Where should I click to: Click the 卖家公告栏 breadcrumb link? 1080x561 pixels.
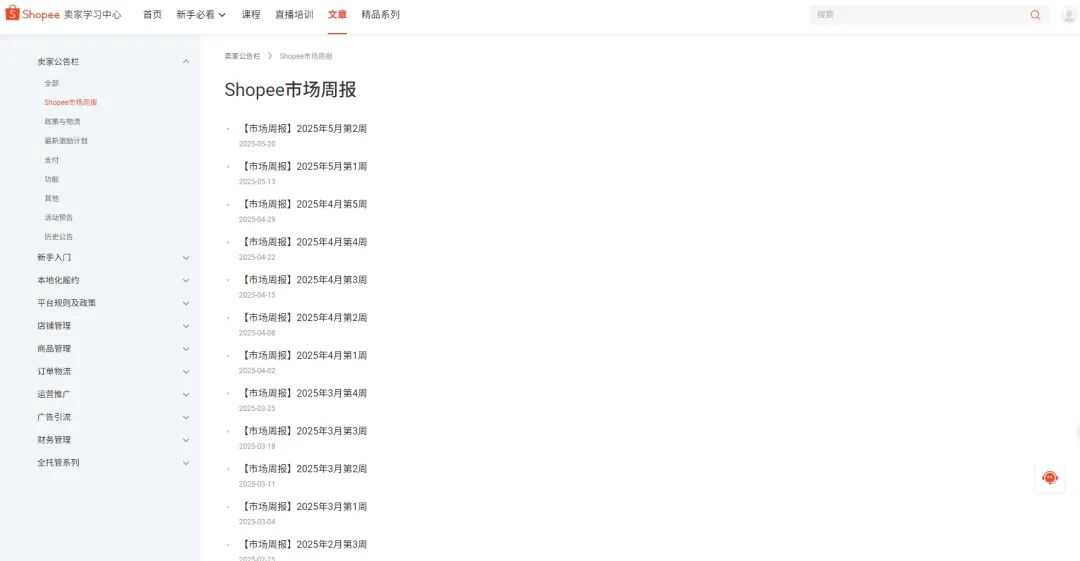pyautogui.click(x=242, y=56)
